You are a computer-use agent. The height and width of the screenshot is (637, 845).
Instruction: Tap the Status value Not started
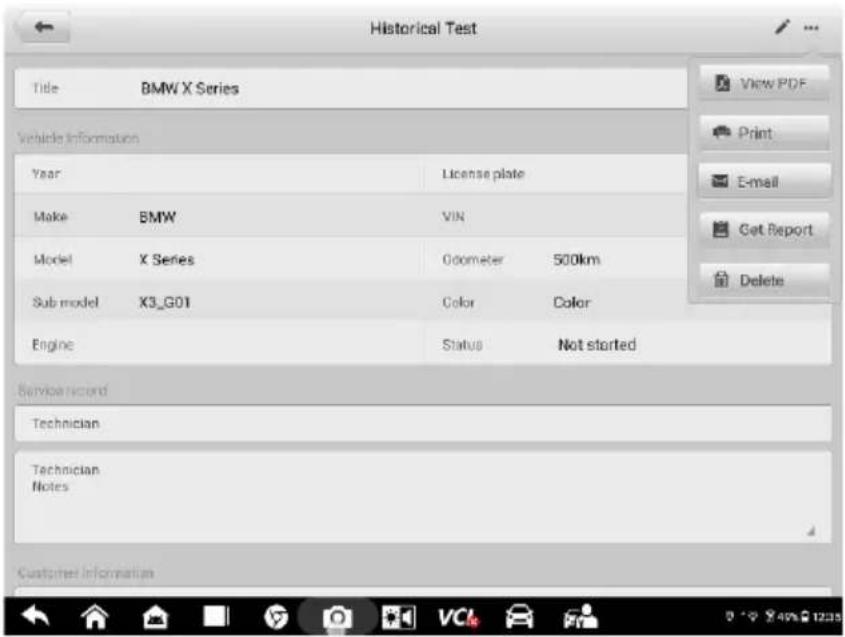(x=597, y=345)
